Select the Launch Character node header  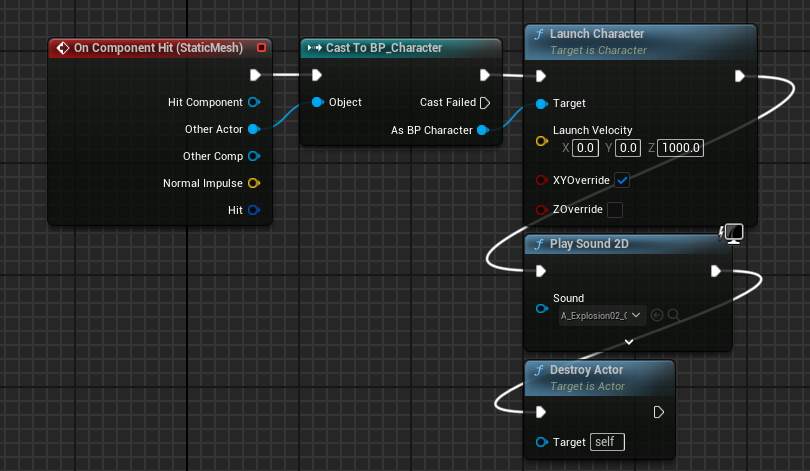641,42
